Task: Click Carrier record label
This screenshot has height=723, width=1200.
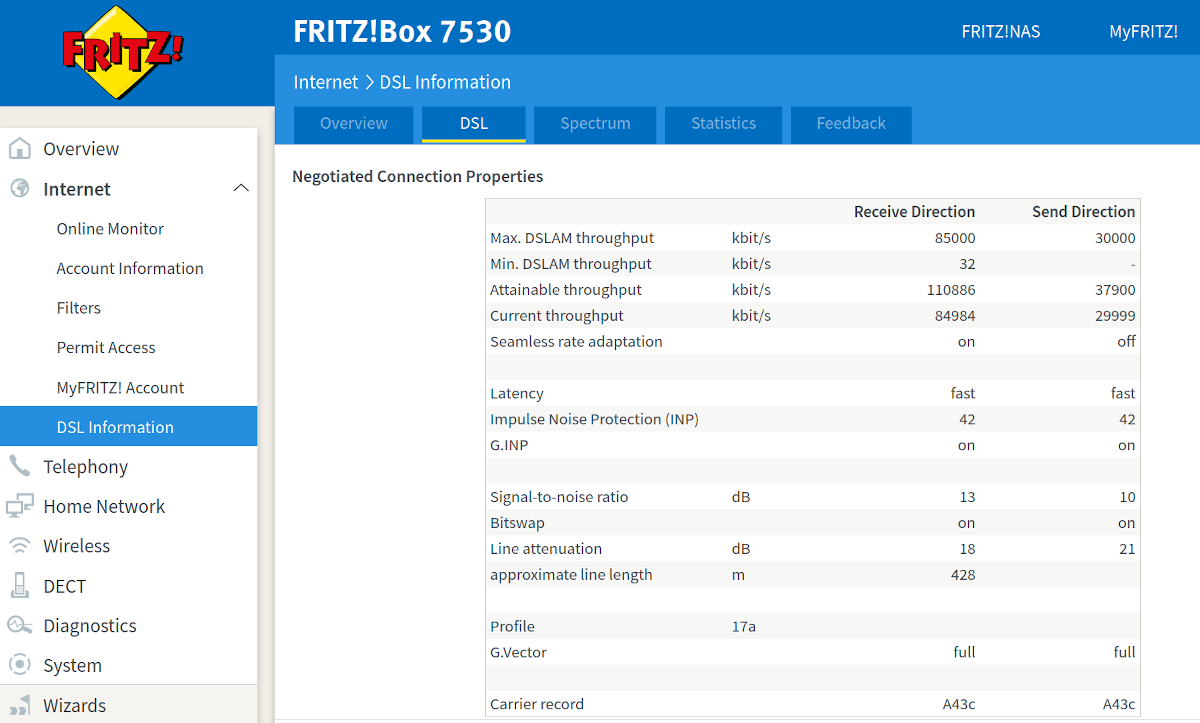Action: 537,705
